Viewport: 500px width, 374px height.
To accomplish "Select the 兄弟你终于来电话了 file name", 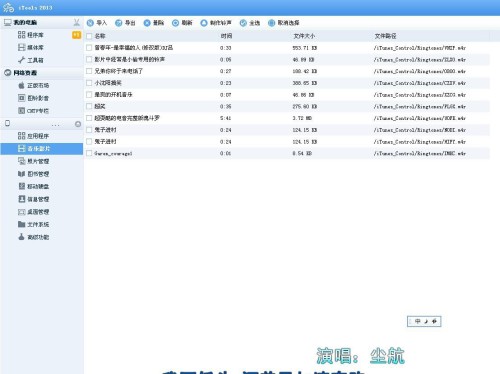I will 119,71.
